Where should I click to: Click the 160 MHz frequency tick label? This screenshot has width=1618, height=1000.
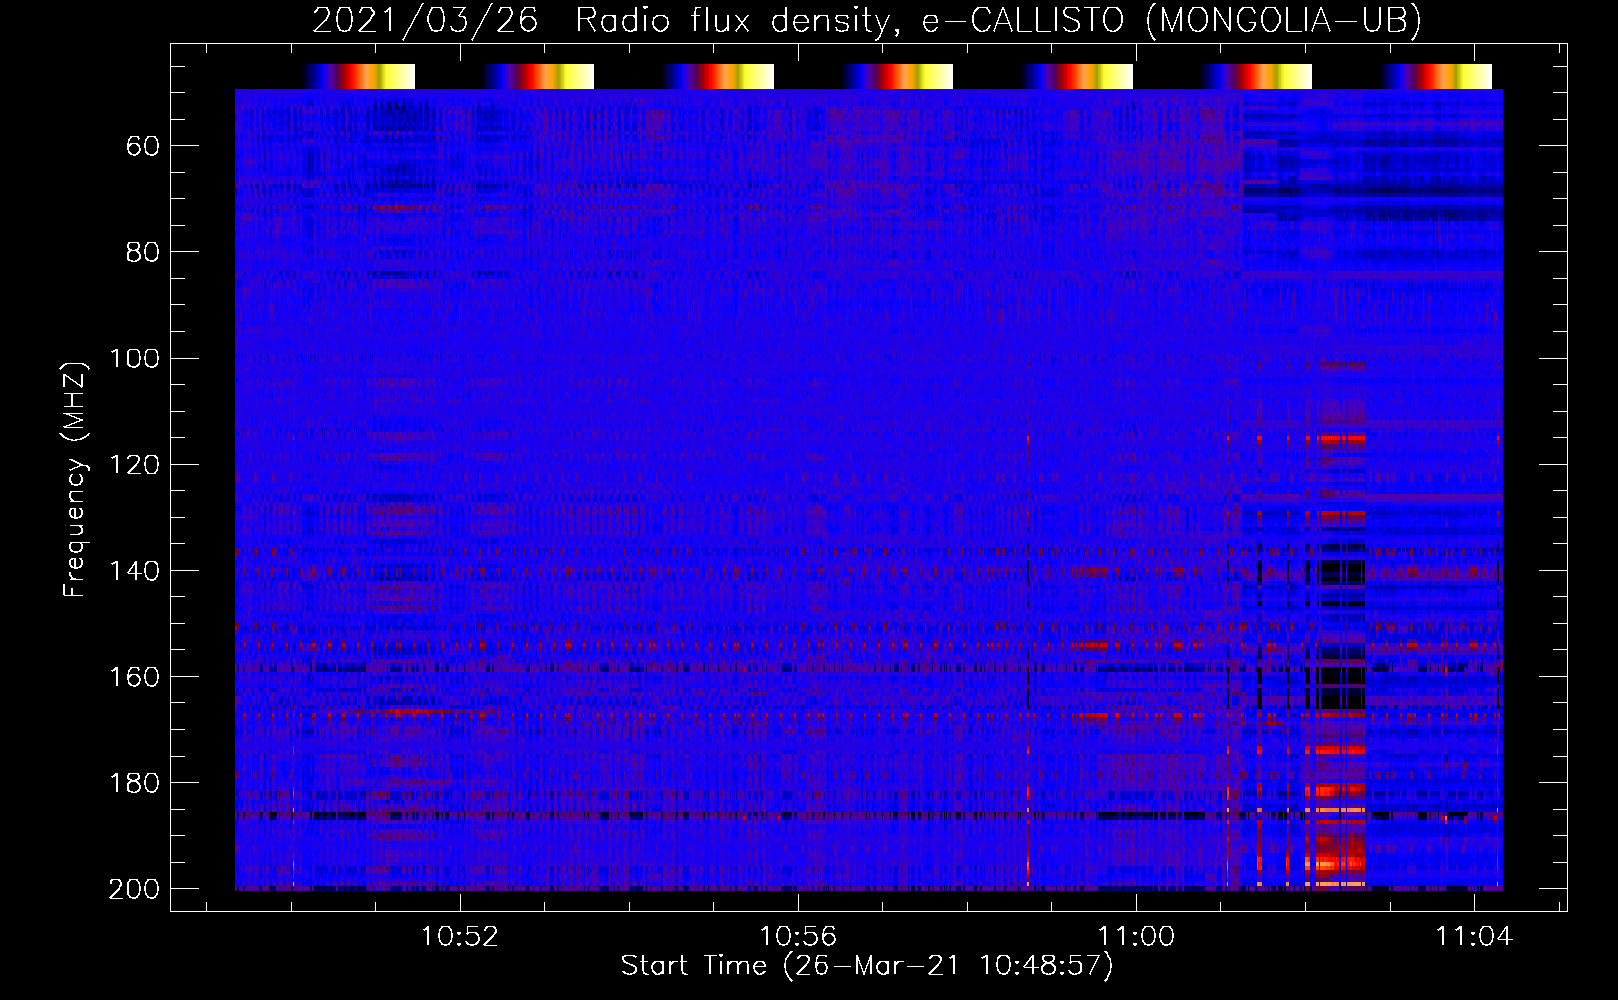click(x=134, y=677)
